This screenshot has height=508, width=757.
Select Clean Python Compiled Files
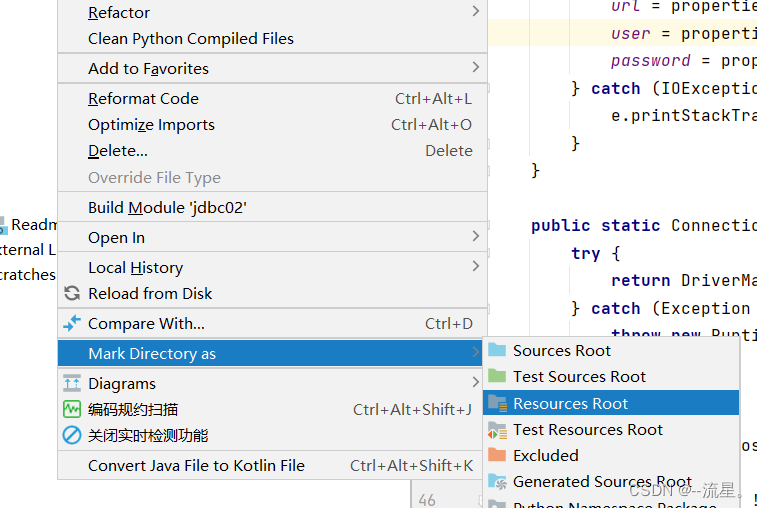tap(191, 39)
